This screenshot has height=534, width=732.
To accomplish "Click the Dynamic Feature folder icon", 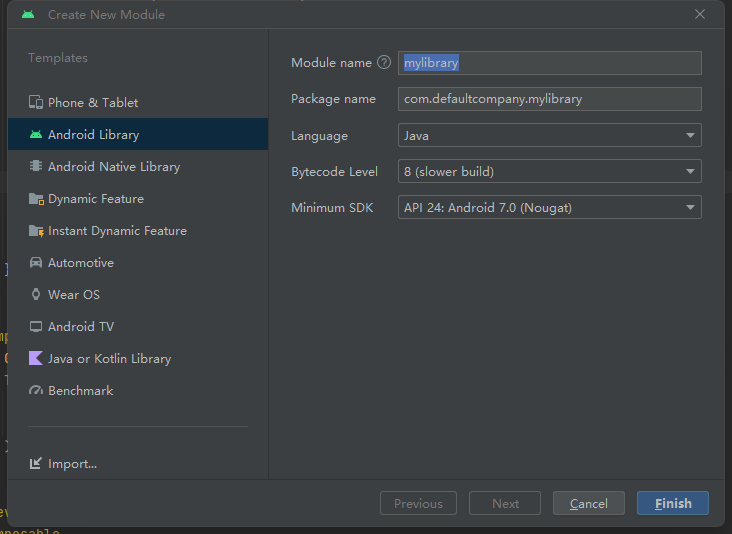I will [36, 199].
